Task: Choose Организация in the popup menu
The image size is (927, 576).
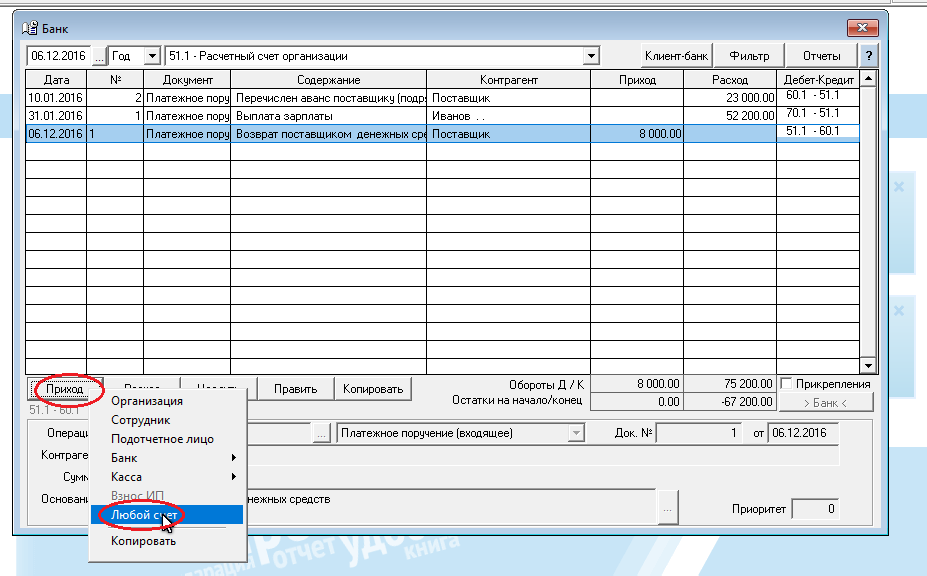Action: (146, 402)
